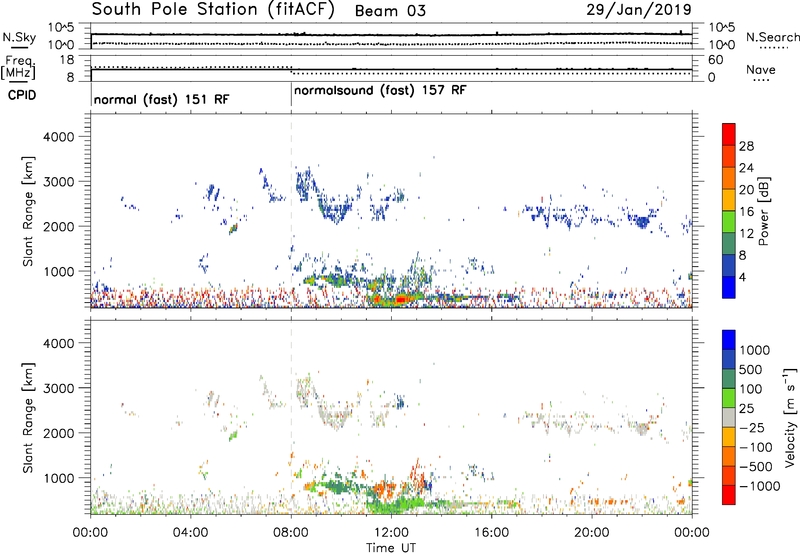Screen dimensions: 800x554
Task: Click the 'South Pole Station (fitACF)' title
Action: point(213,10)
